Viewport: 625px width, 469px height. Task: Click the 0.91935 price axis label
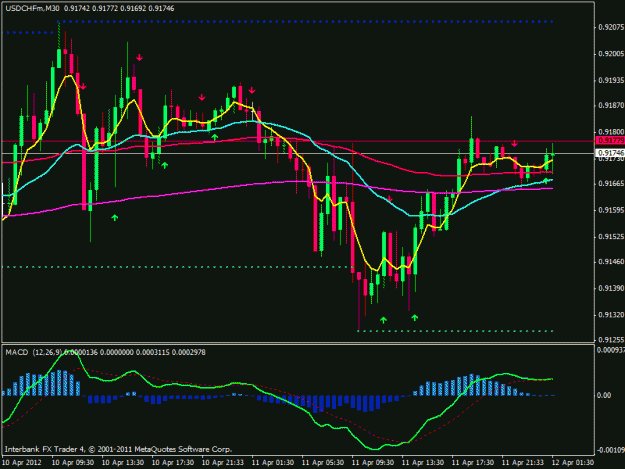[611, 80]
